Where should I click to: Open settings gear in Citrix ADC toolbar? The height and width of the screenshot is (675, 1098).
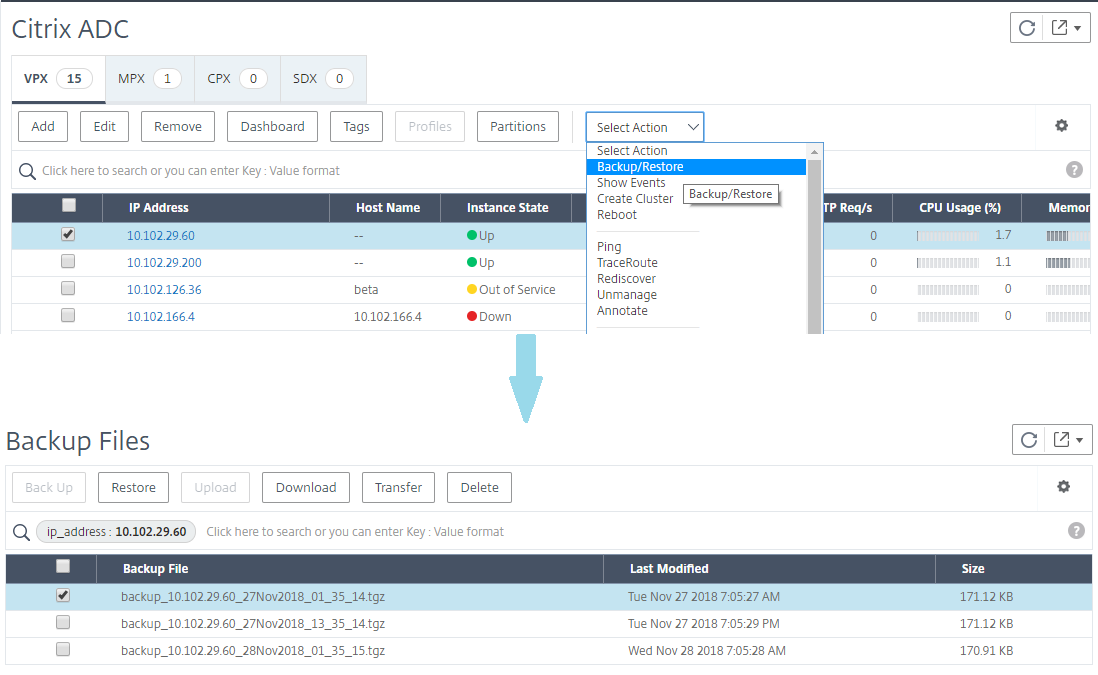1062,126
